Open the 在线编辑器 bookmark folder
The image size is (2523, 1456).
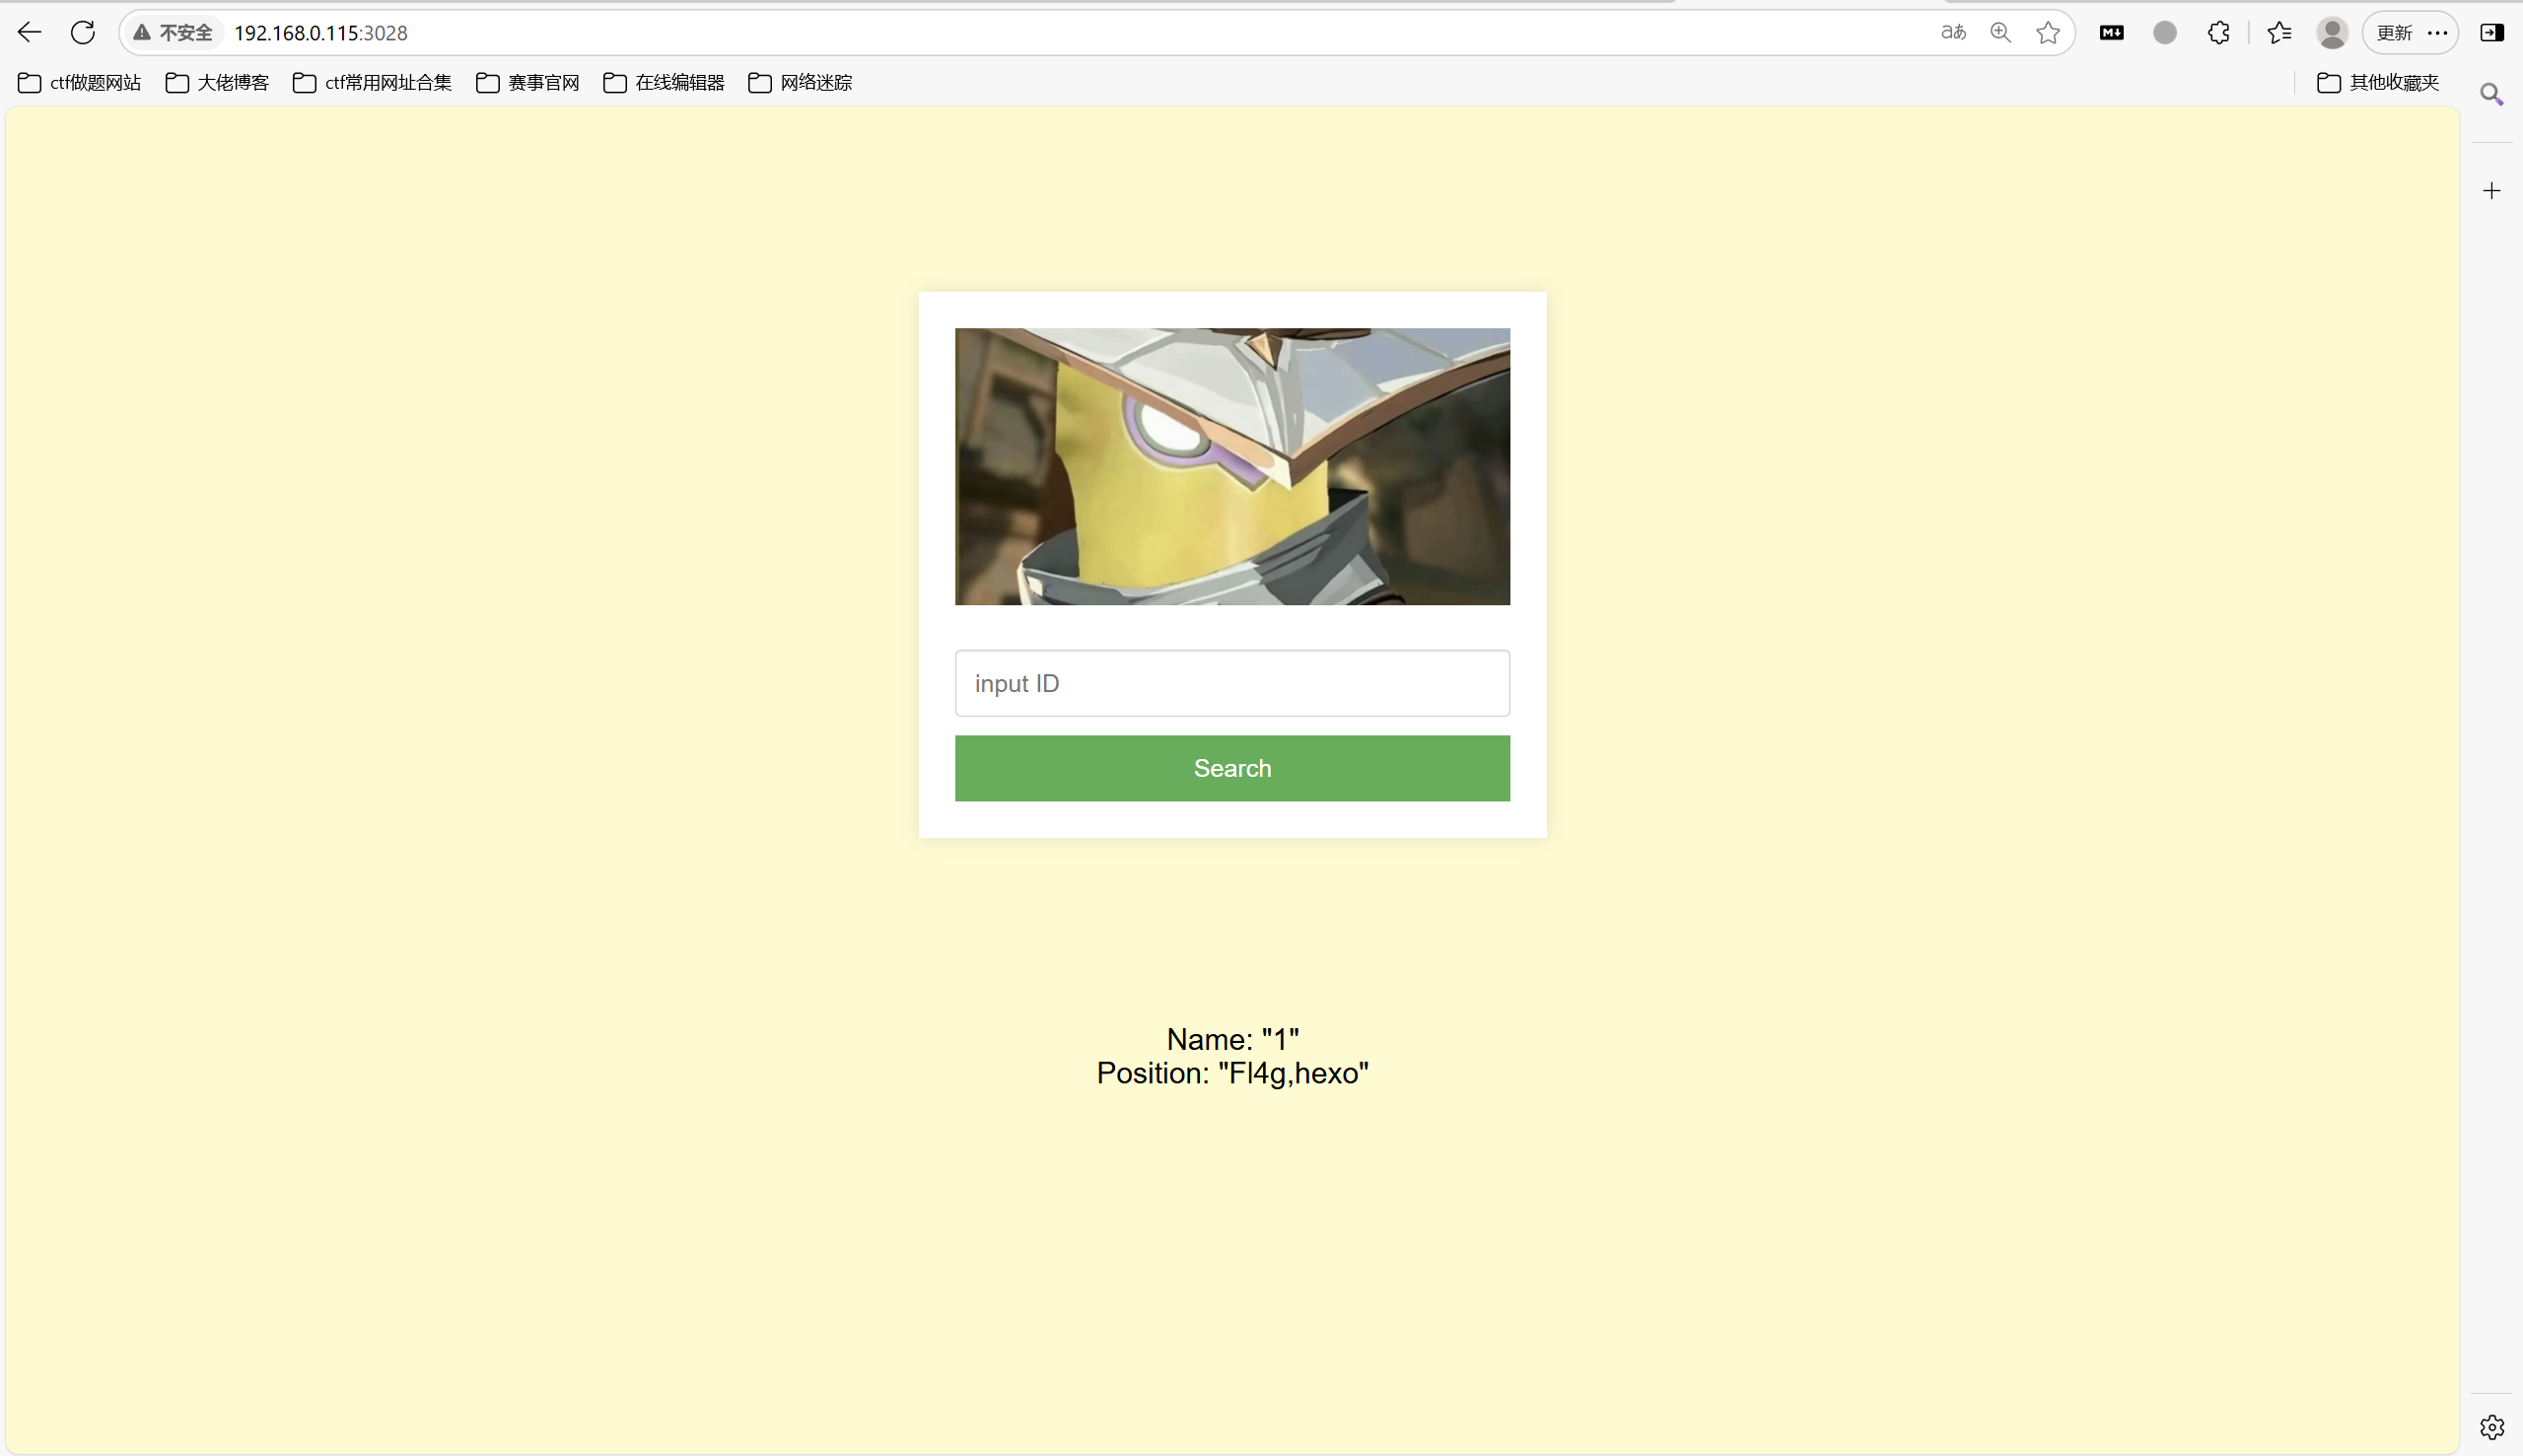664,83
